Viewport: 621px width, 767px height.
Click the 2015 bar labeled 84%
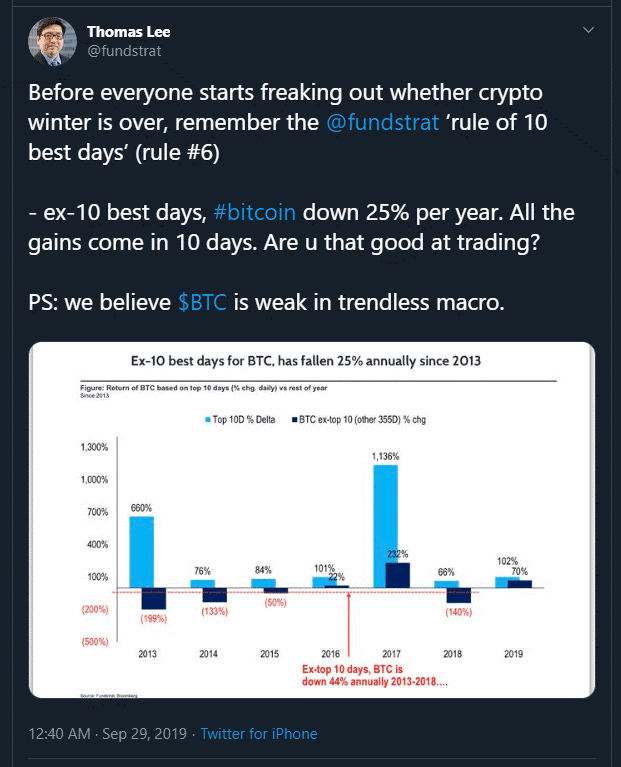click(x=263, y=582)
